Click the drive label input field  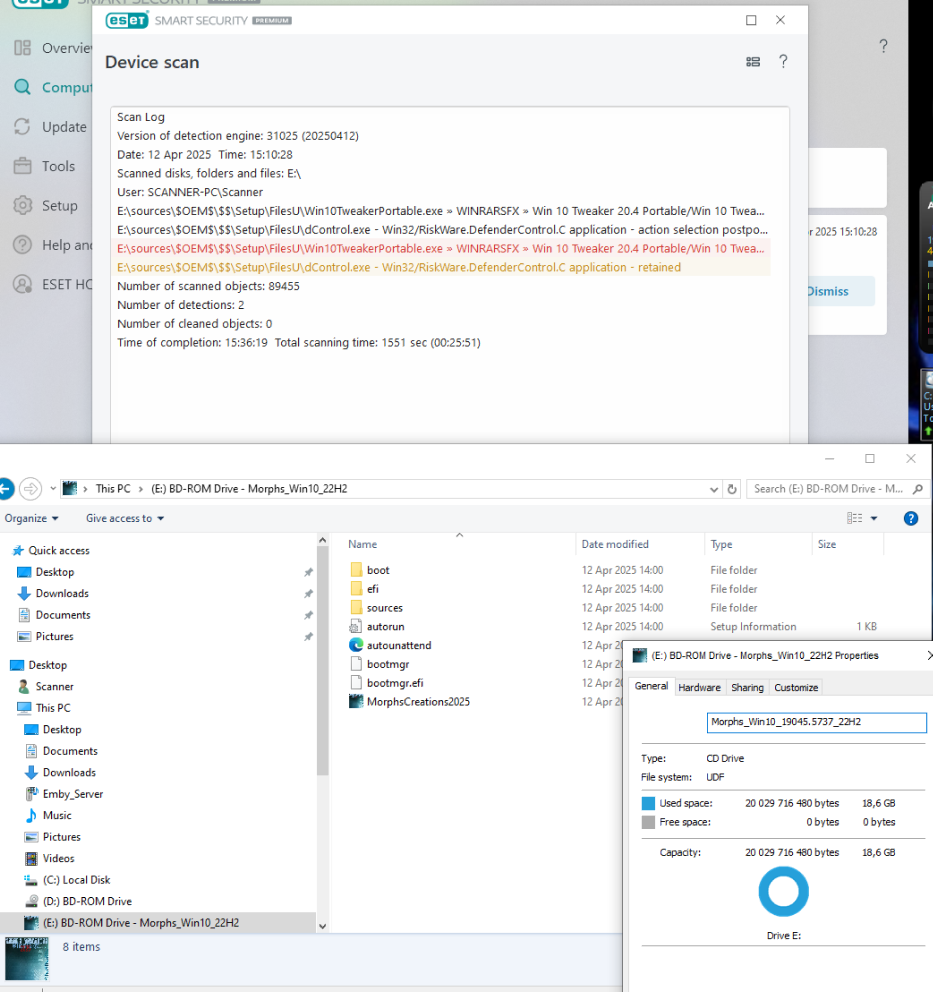pyautogui.click(x=817, y=722)
